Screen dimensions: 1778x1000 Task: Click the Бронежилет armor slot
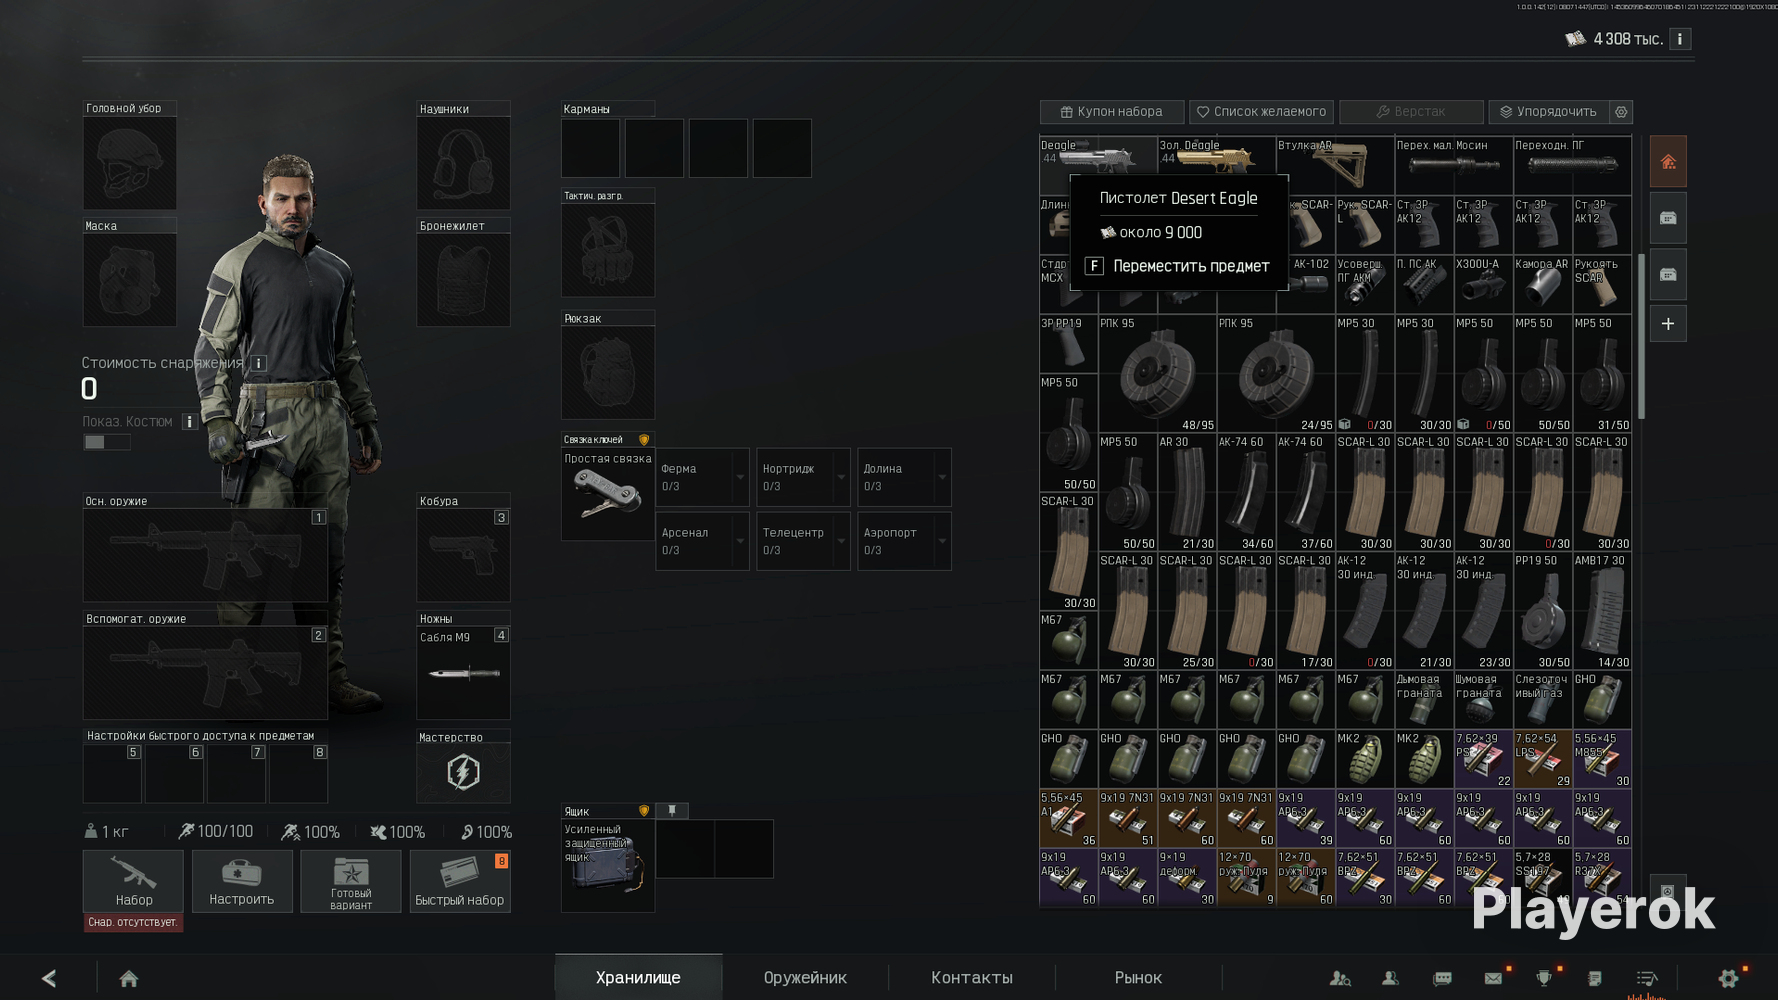(x=463, y=280)
